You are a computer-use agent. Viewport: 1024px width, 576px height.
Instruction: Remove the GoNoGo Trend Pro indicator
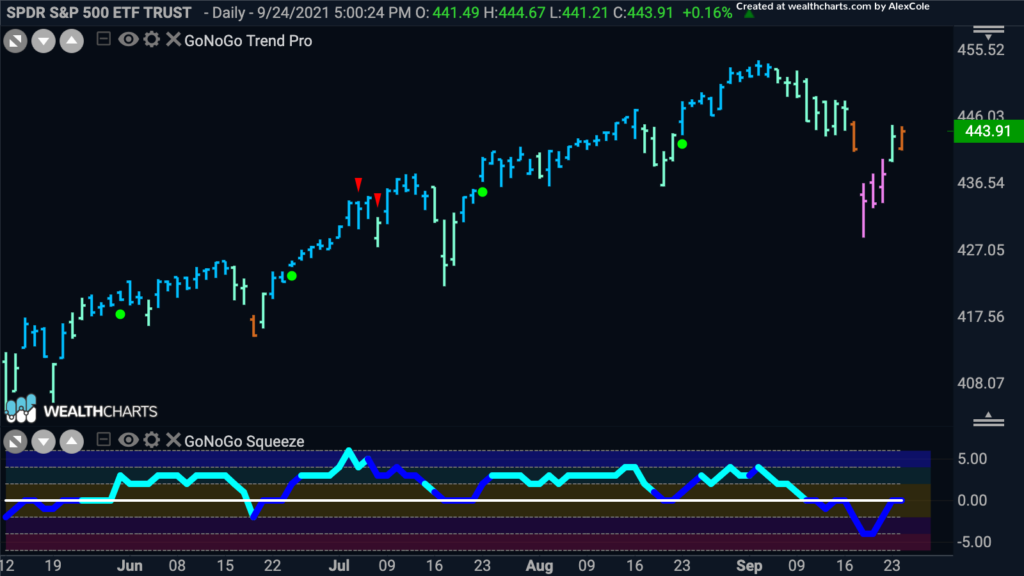(x=173, y=40)
